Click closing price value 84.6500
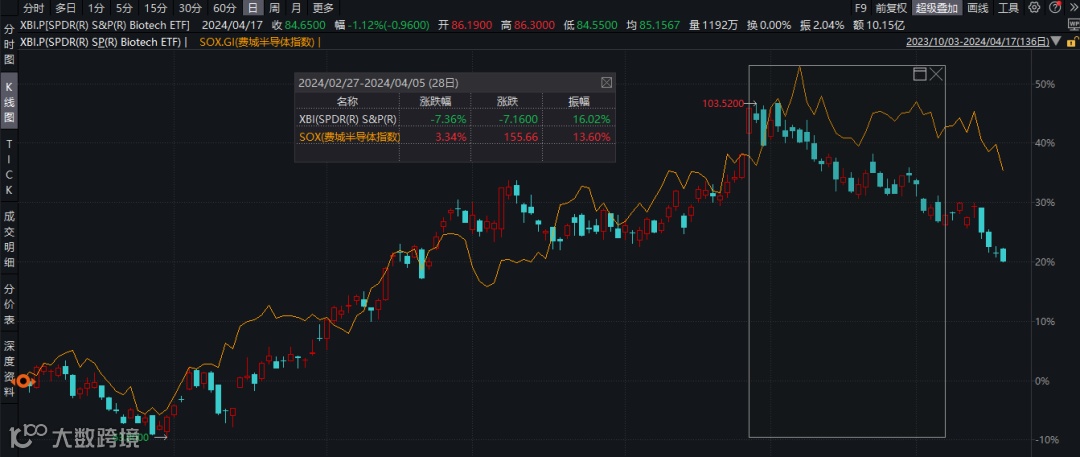The height and width of the screenshot is (457, 1080). coord(304,25)
